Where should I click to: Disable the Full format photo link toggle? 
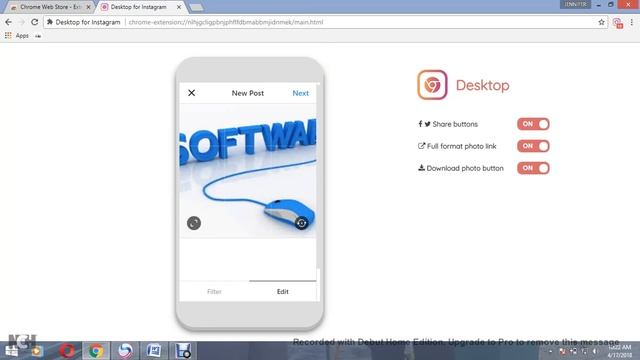coord(533,146)
